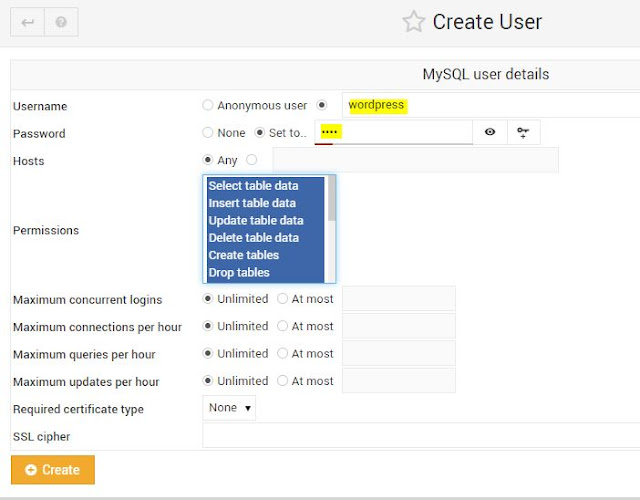Select the named username radio button

[x=322, y=105]
